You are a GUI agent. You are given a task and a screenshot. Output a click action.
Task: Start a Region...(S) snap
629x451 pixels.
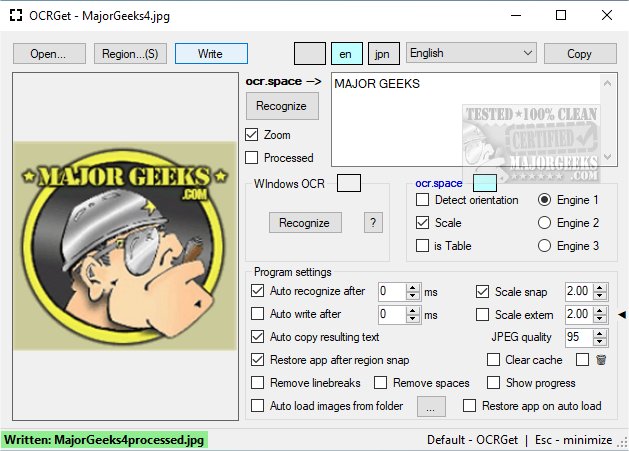click(130, 54)
